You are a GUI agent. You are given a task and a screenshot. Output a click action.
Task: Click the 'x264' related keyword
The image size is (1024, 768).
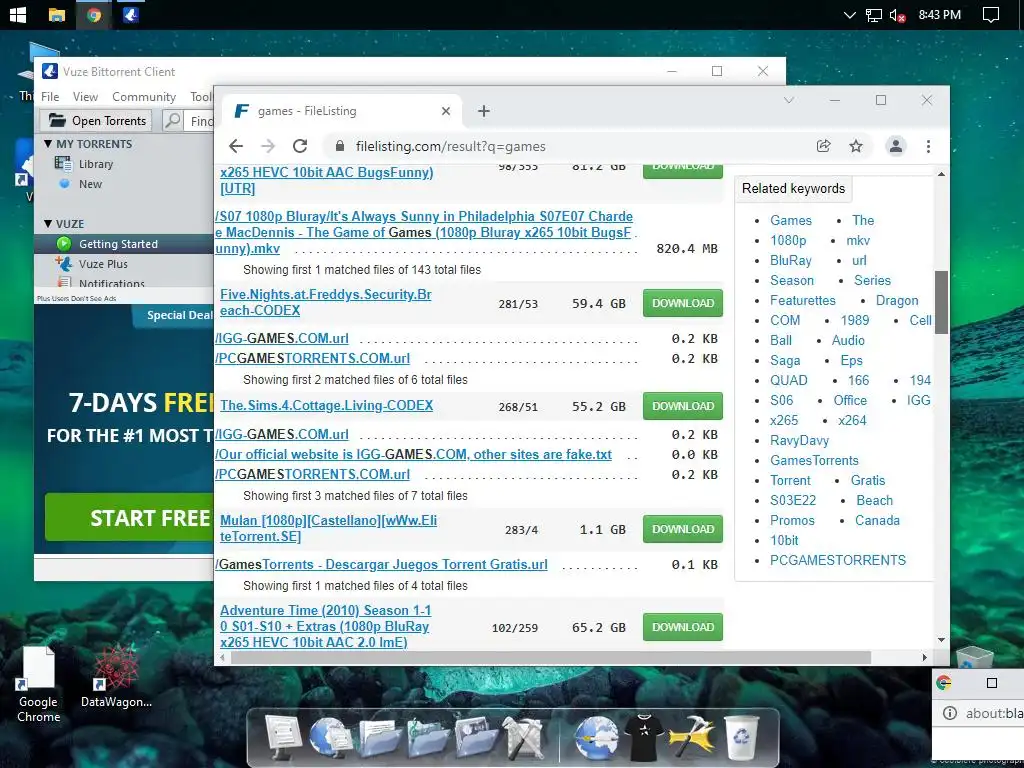852,421
